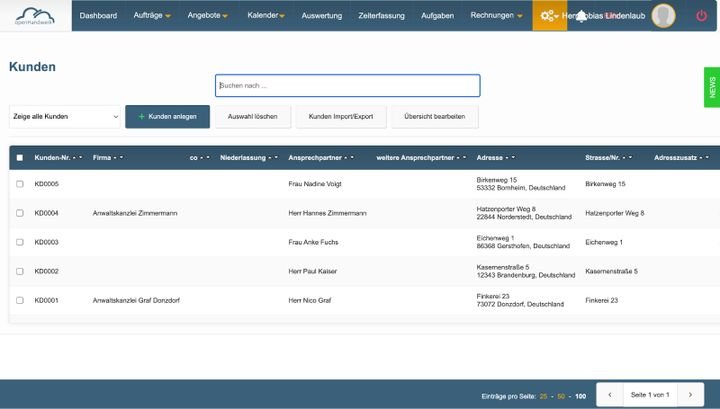Image resolution: width=720 pixels, height=409 pixels.
Task: Click the openHandwerk cloud logo
Action: pos(35,16)
